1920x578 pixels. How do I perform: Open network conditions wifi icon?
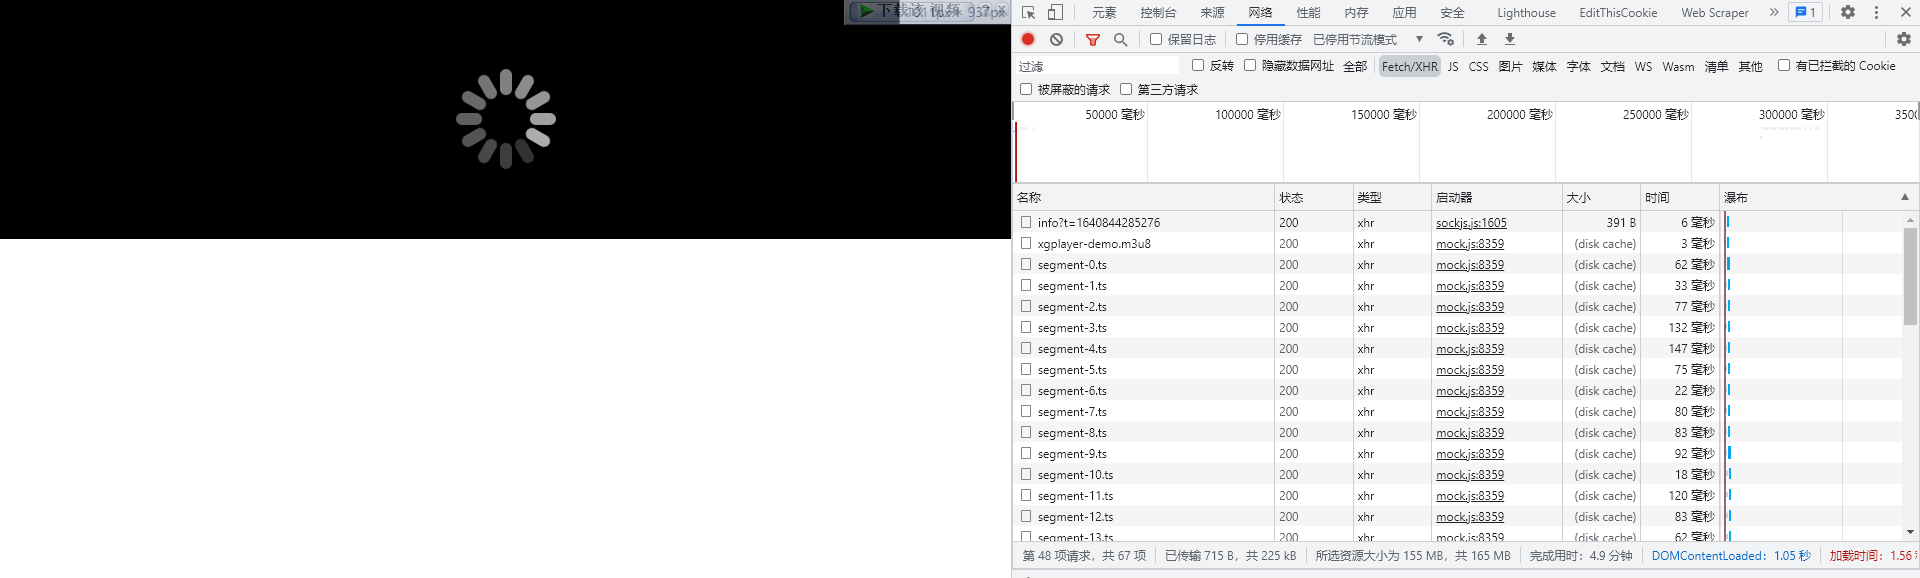click(x=1446, y=39)
